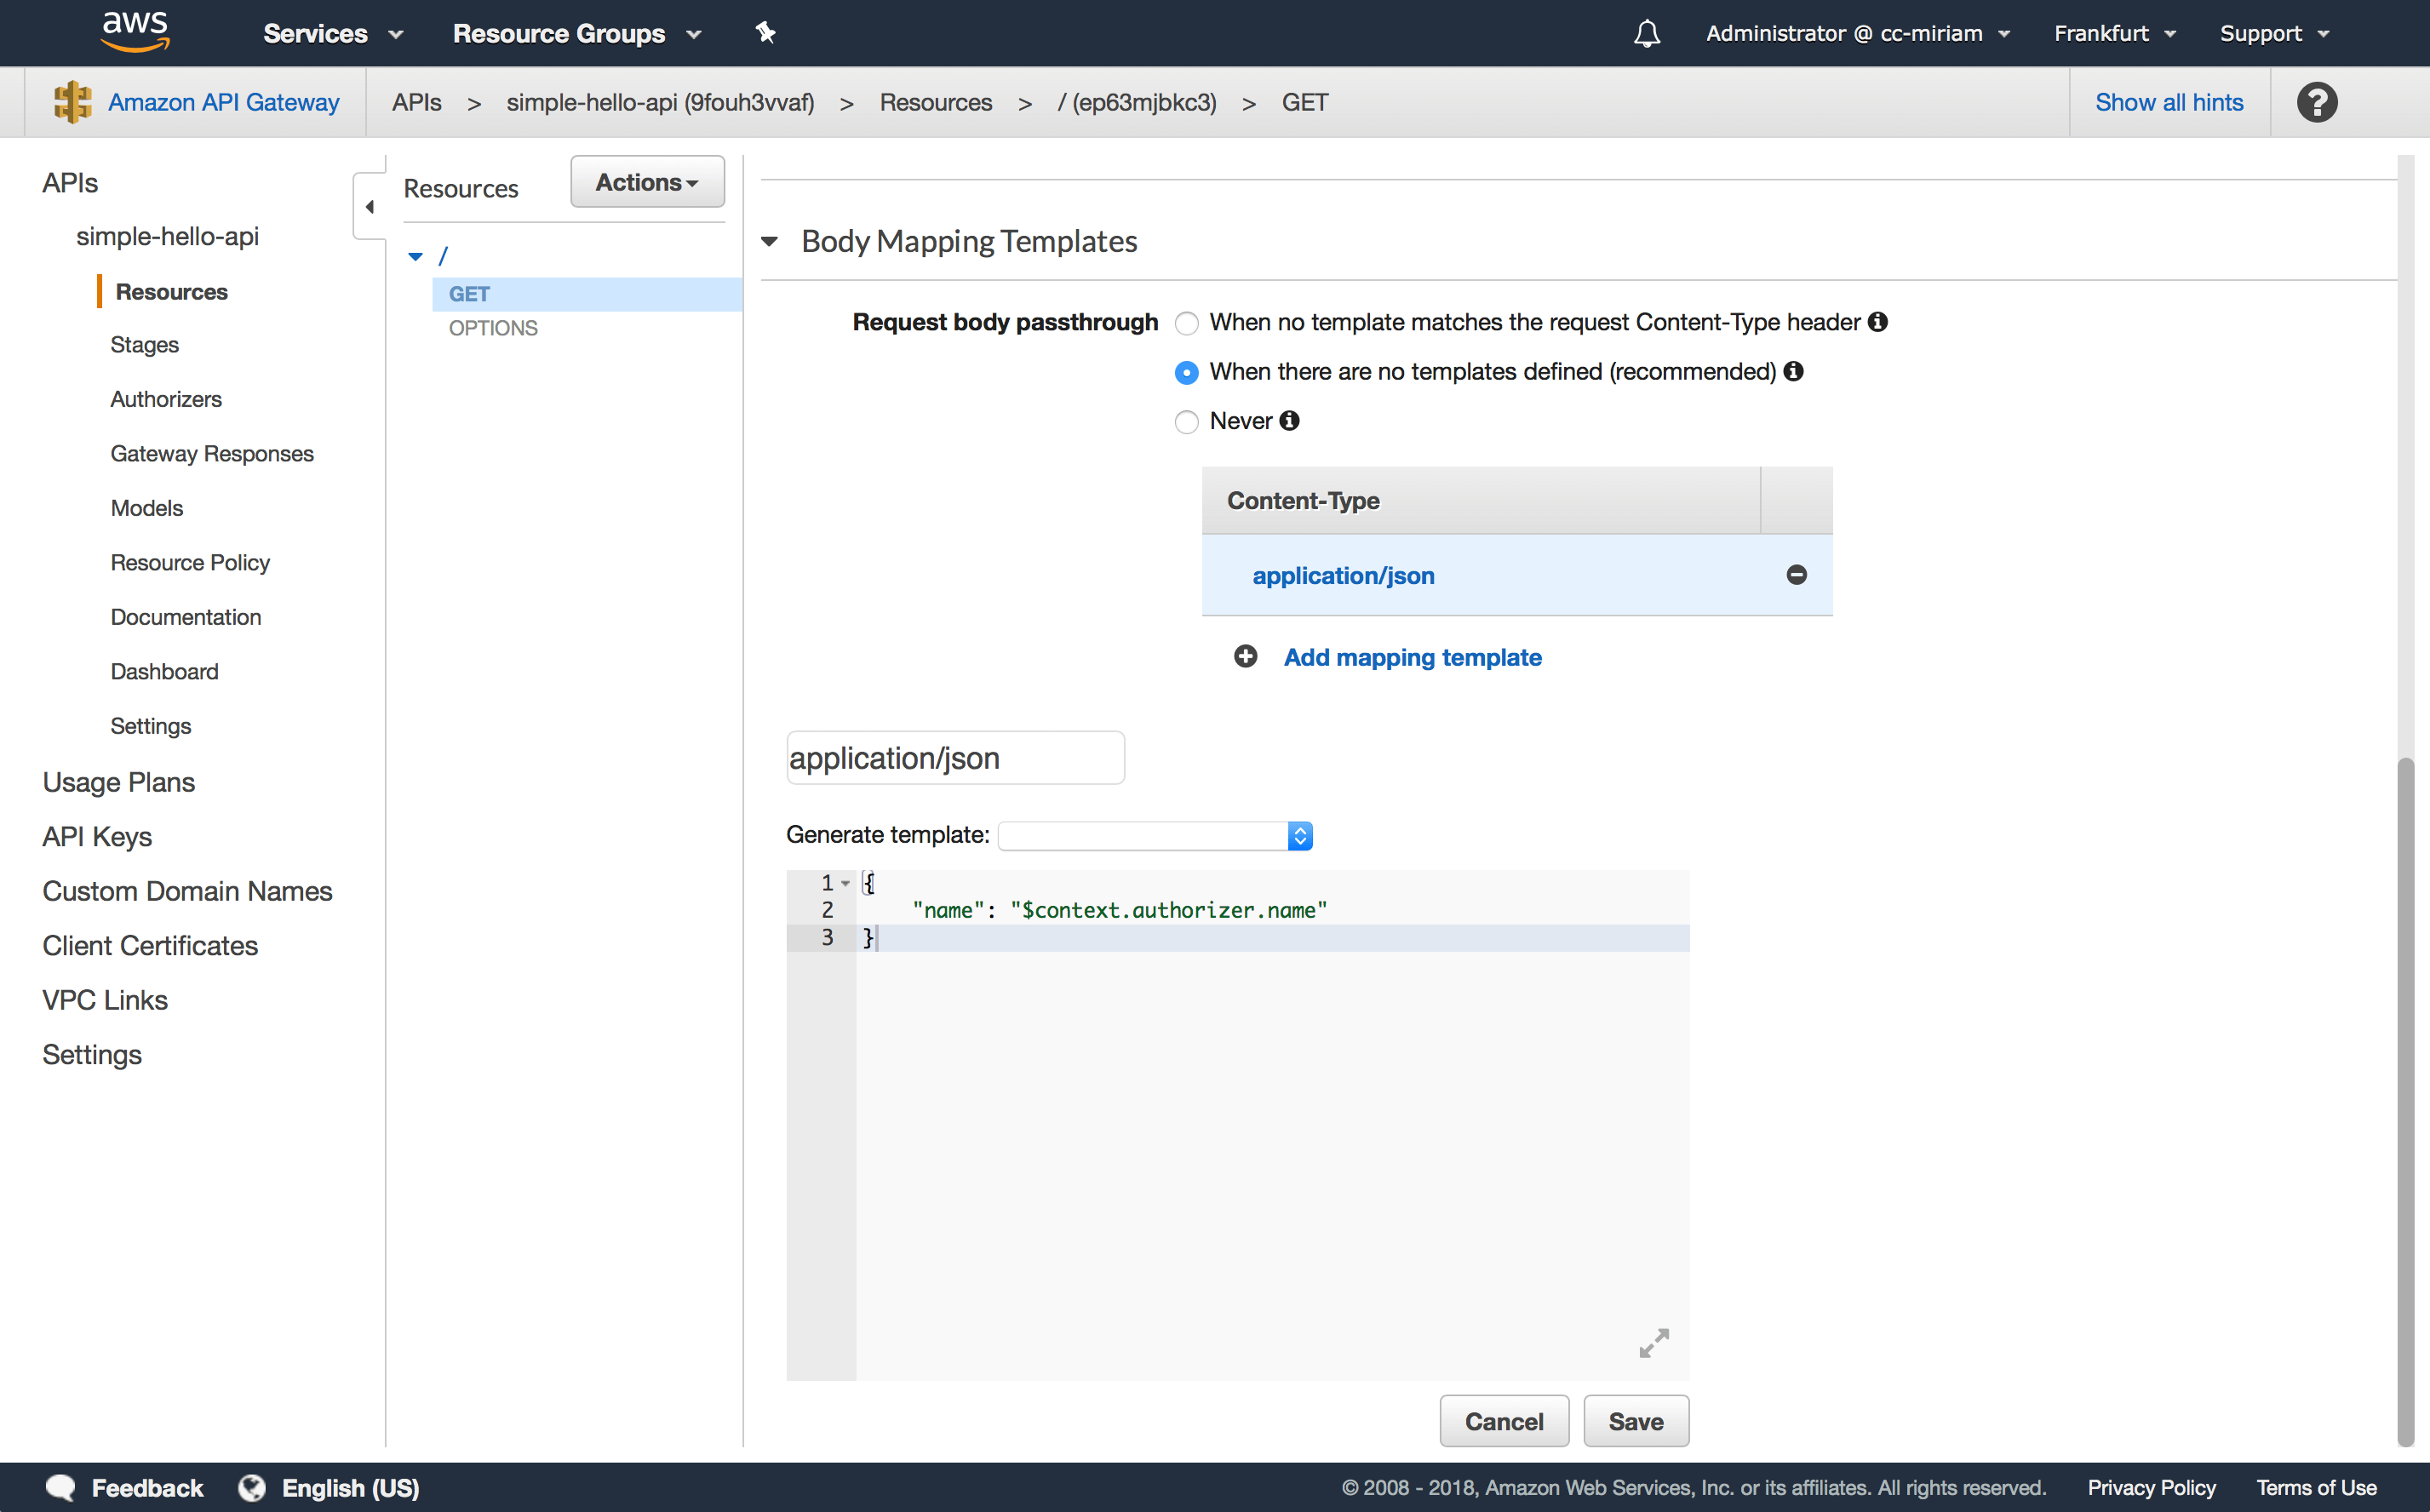
Task: Open the Generate template dropdown
Action: (x=1155, y=836)
